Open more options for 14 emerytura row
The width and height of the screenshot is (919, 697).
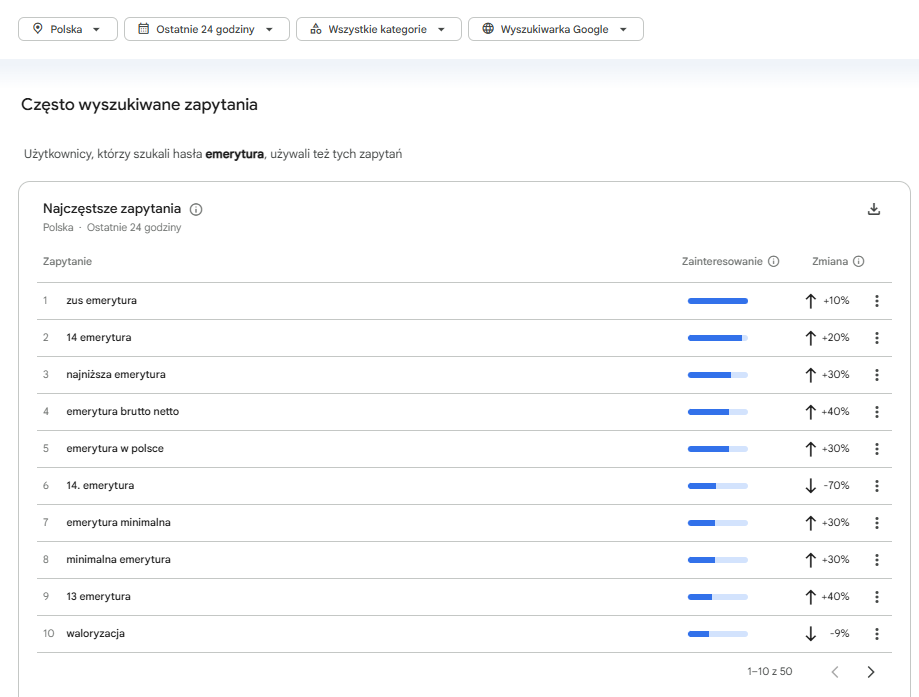pyautogui.click(x=877, y=338)
